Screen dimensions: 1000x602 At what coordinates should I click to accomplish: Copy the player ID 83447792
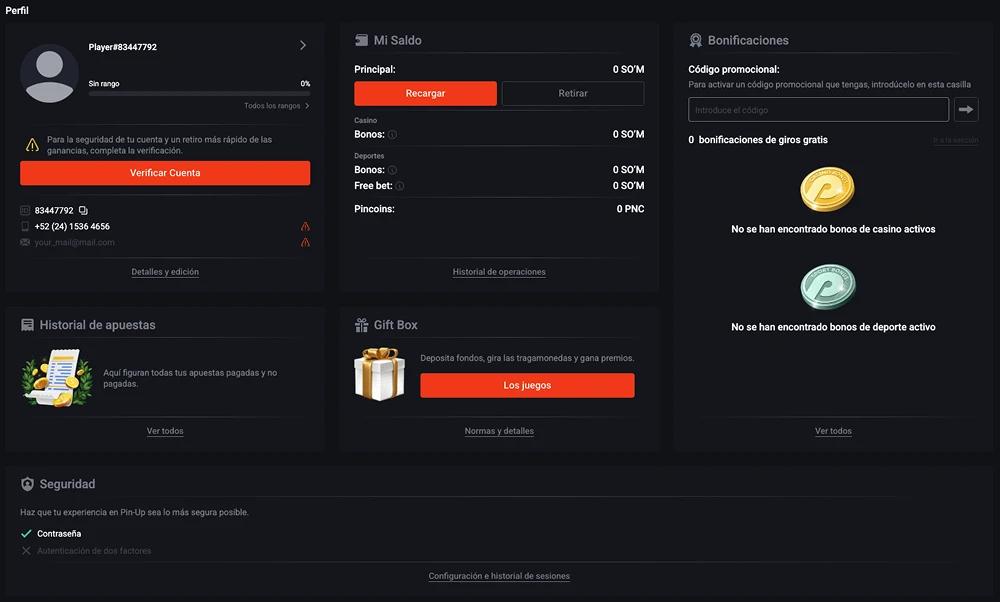click(83, 211)
